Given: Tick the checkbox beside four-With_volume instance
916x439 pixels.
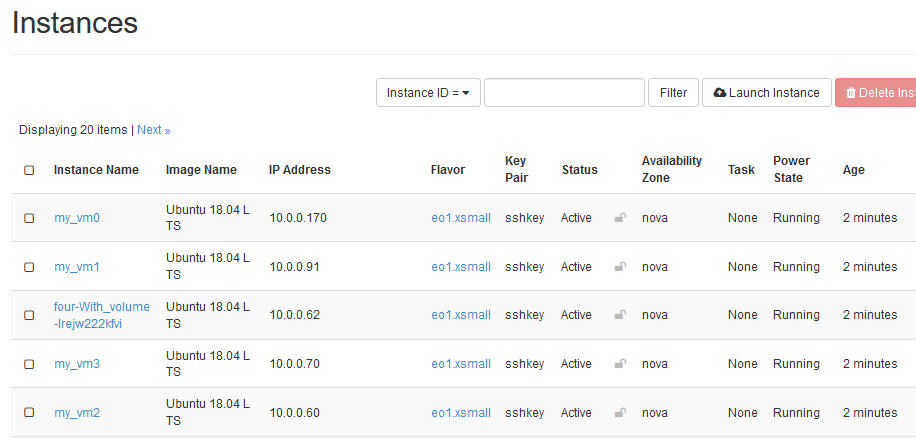Looking at the screenshot, I should click(29, 315).
